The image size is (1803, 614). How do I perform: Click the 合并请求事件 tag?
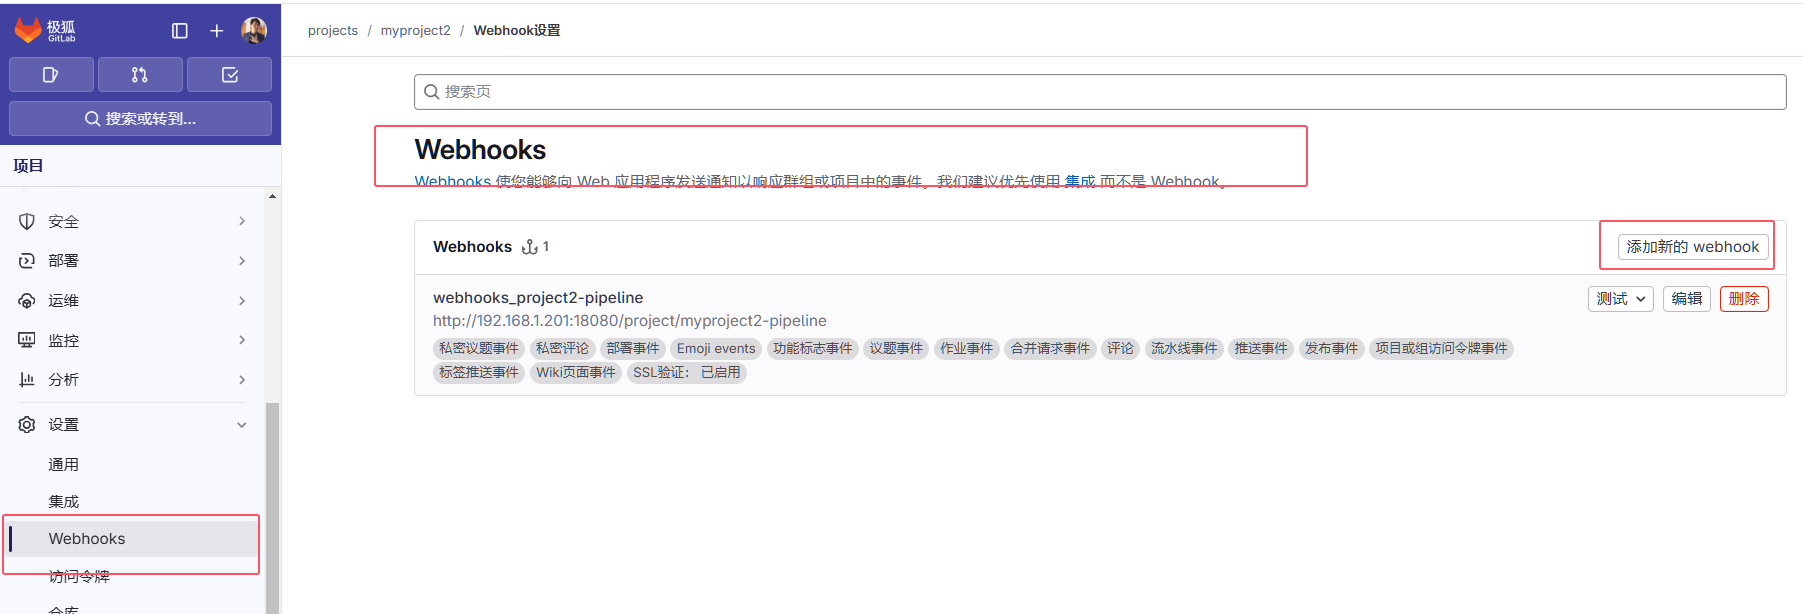tap(1050, 349)
